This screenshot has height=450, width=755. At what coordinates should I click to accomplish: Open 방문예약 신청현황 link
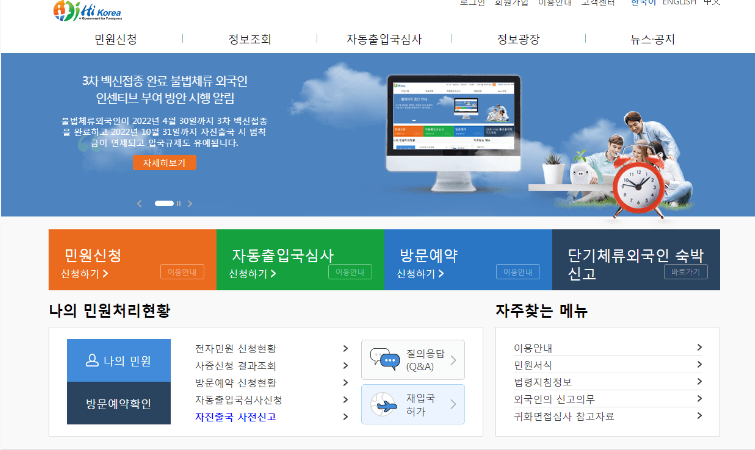point(235,383)
